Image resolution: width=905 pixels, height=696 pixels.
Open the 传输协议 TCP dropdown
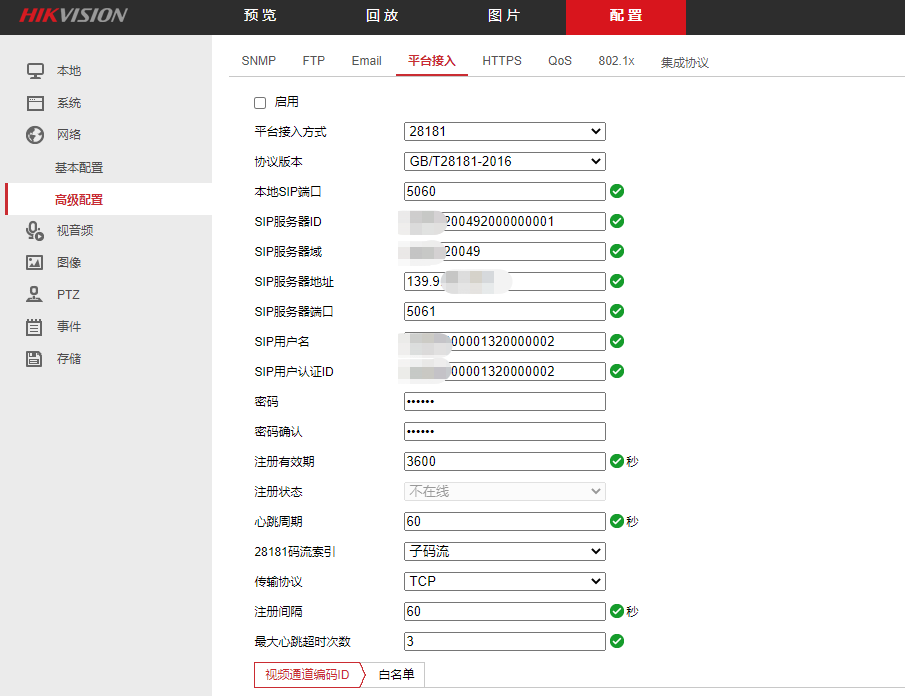504,582
